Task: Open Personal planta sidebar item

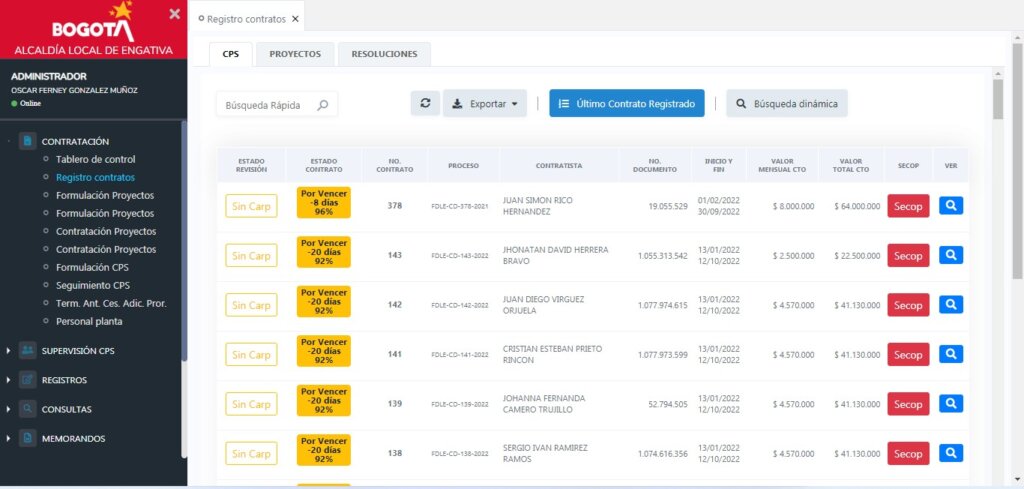Action: (x=89, y=321)
